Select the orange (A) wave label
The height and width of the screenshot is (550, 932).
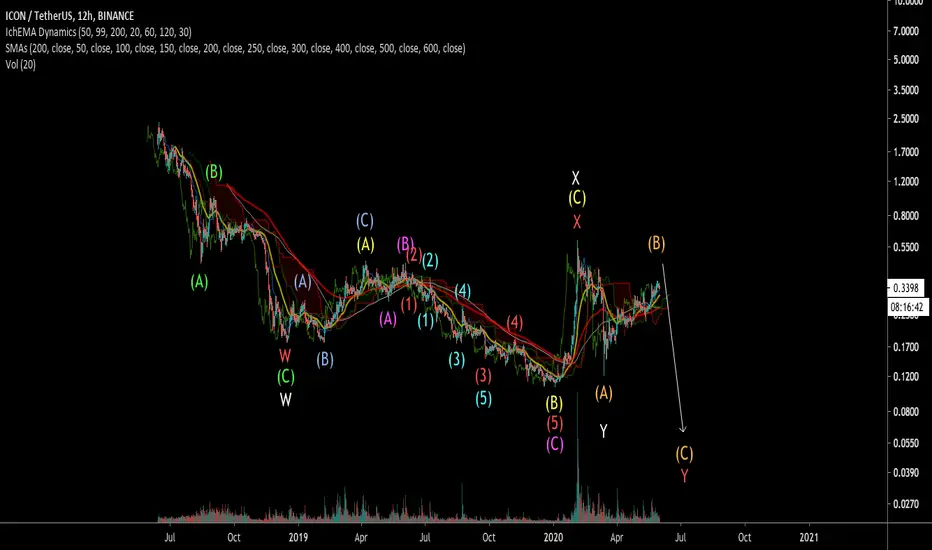pos(604,393)
